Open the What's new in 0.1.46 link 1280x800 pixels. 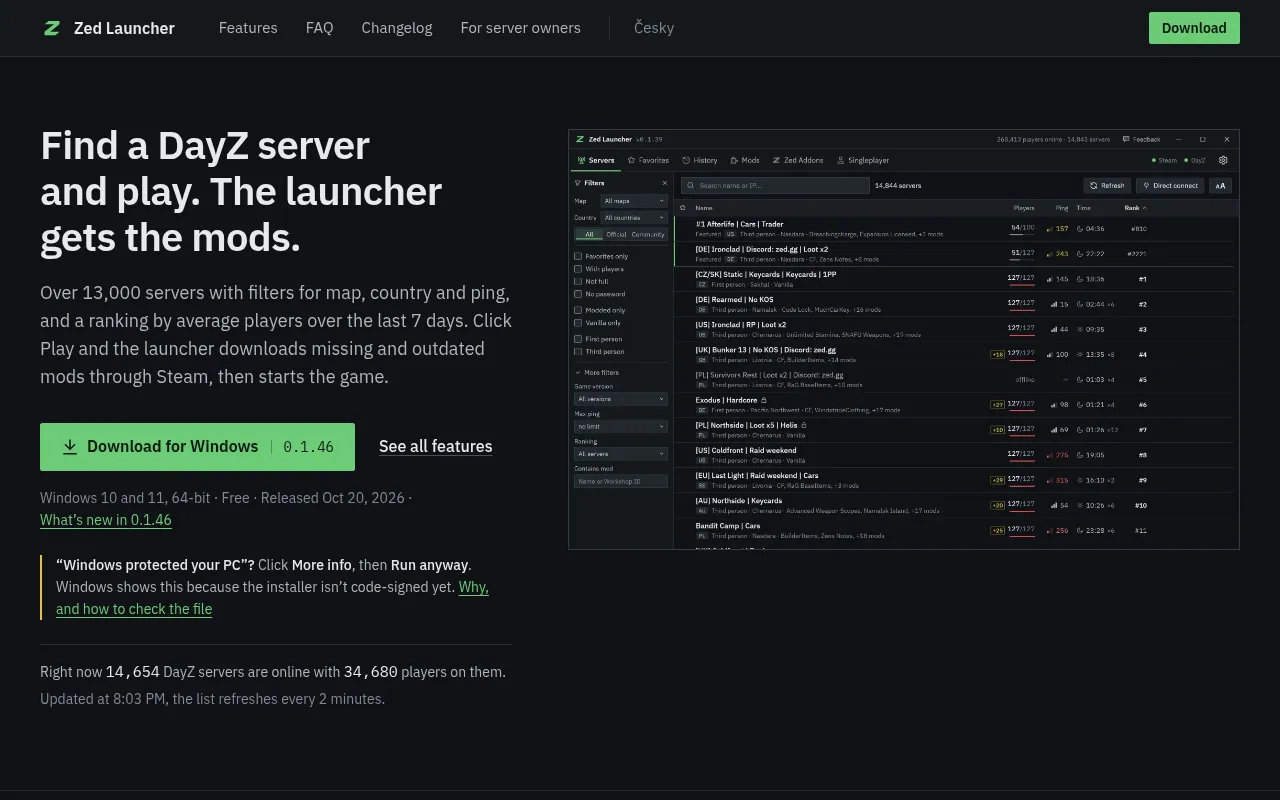(106, 520)
